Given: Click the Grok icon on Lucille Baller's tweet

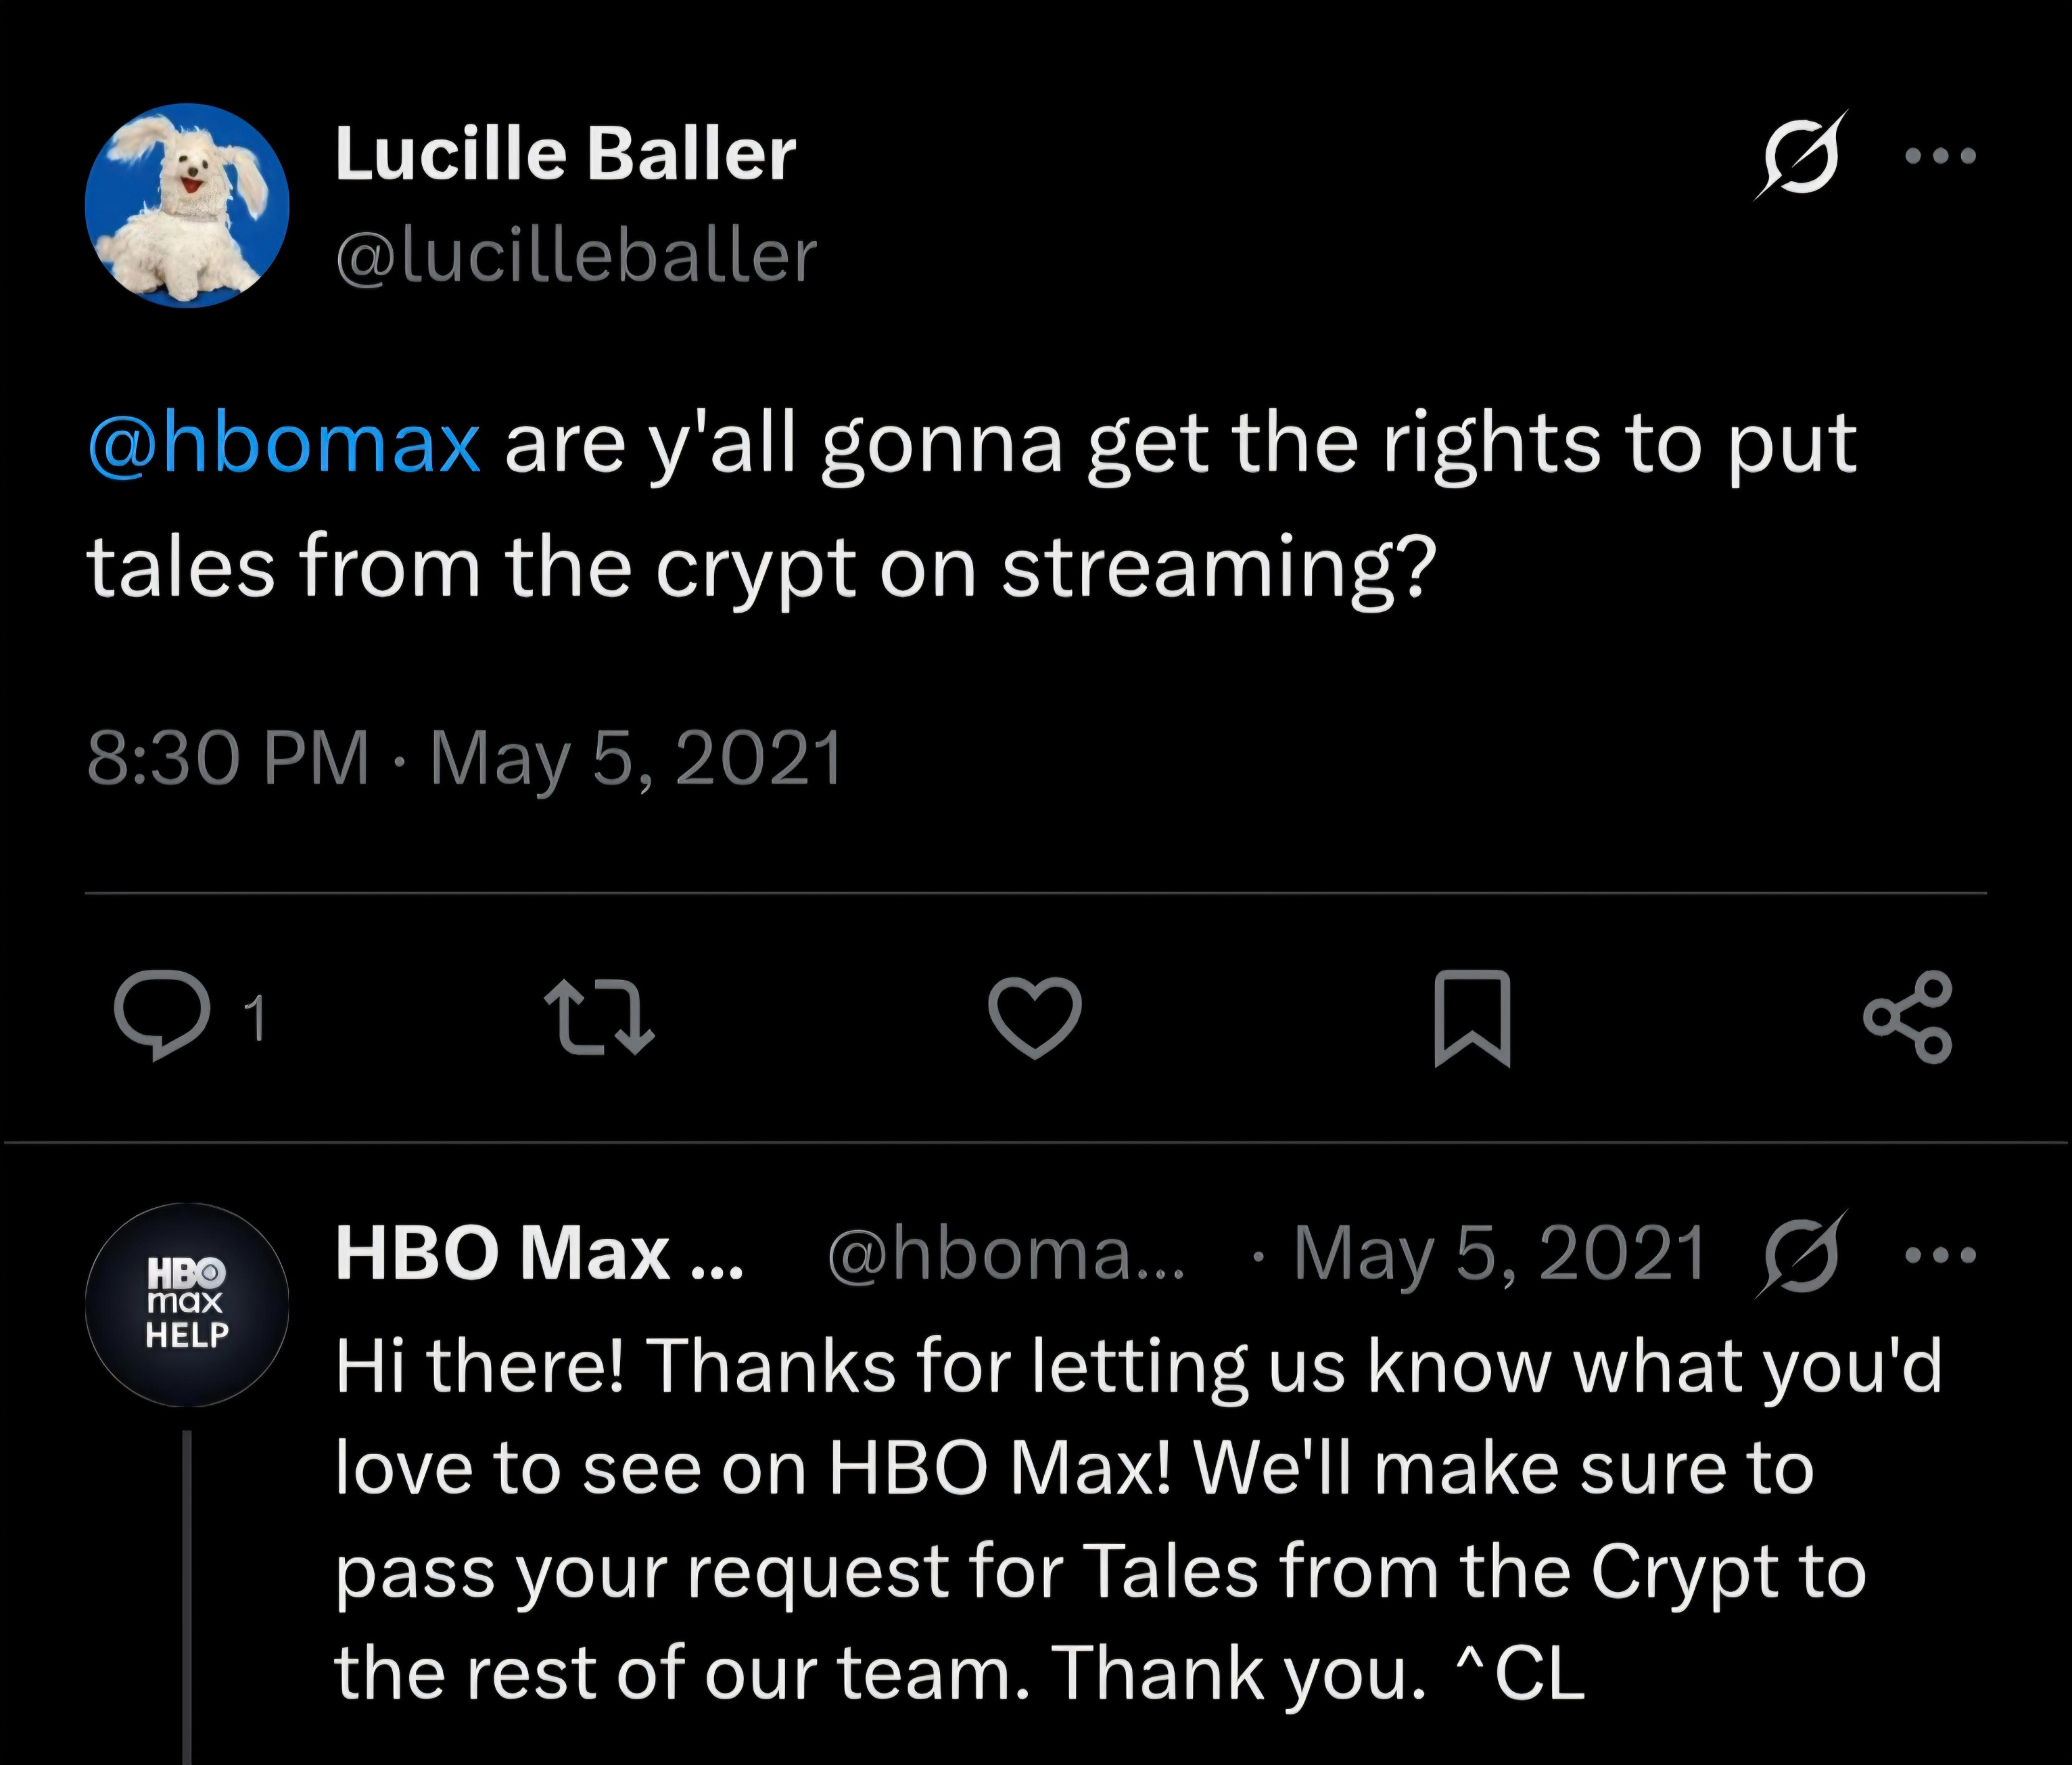Looking at the screenshot, I should click(x=1800, y=156).
